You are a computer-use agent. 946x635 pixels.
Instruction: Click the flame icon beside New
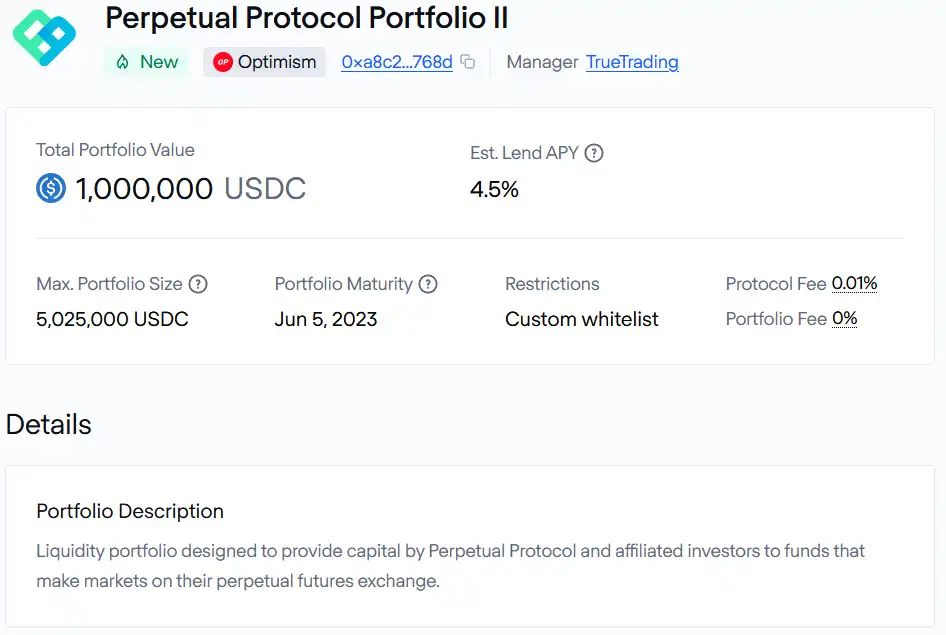(x=122, y=62)
